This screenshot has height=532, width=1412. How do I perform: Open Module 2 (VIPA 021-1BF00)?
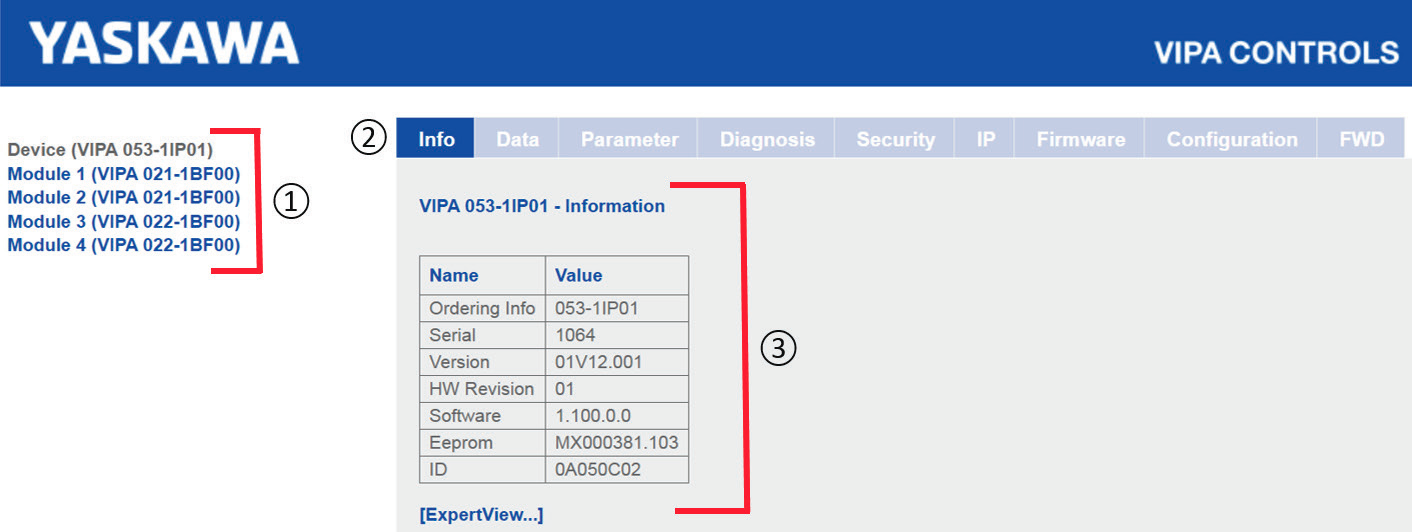coord(124,197)
